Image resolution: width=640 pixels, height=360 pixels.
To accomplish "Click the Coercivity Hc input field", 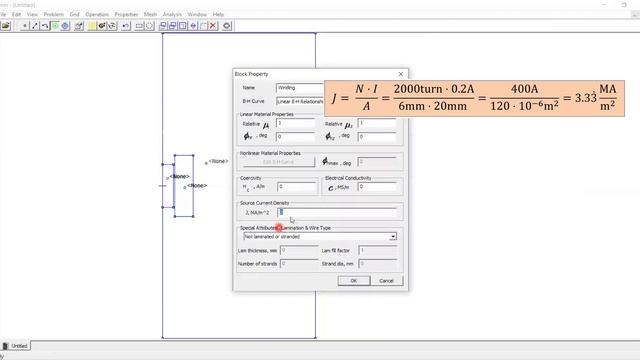I will pyautogui.click(x=297, y=187).
